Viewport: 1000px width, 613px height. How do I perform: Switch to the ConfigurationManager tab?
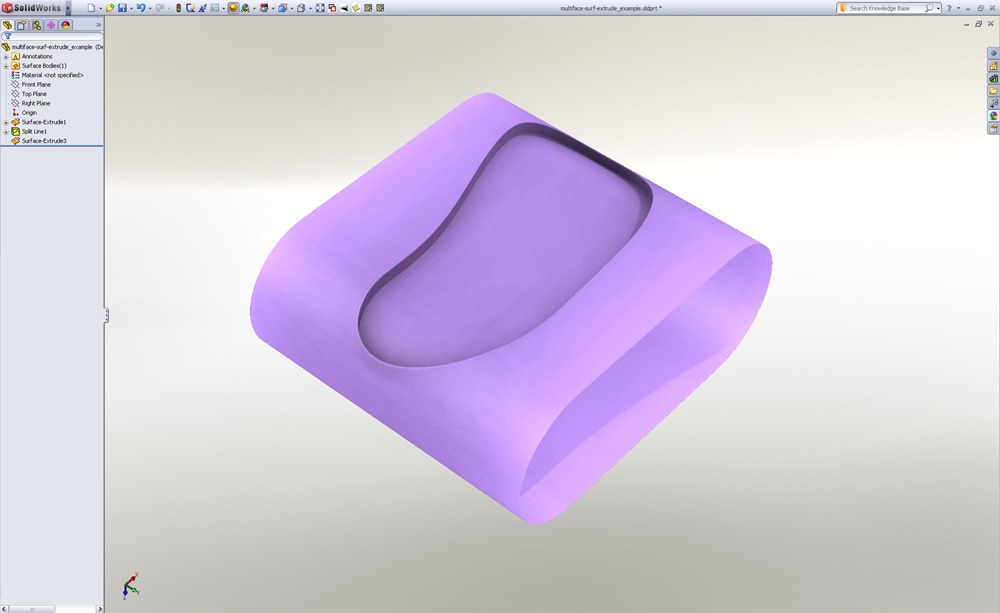click(x=36, y=25)
